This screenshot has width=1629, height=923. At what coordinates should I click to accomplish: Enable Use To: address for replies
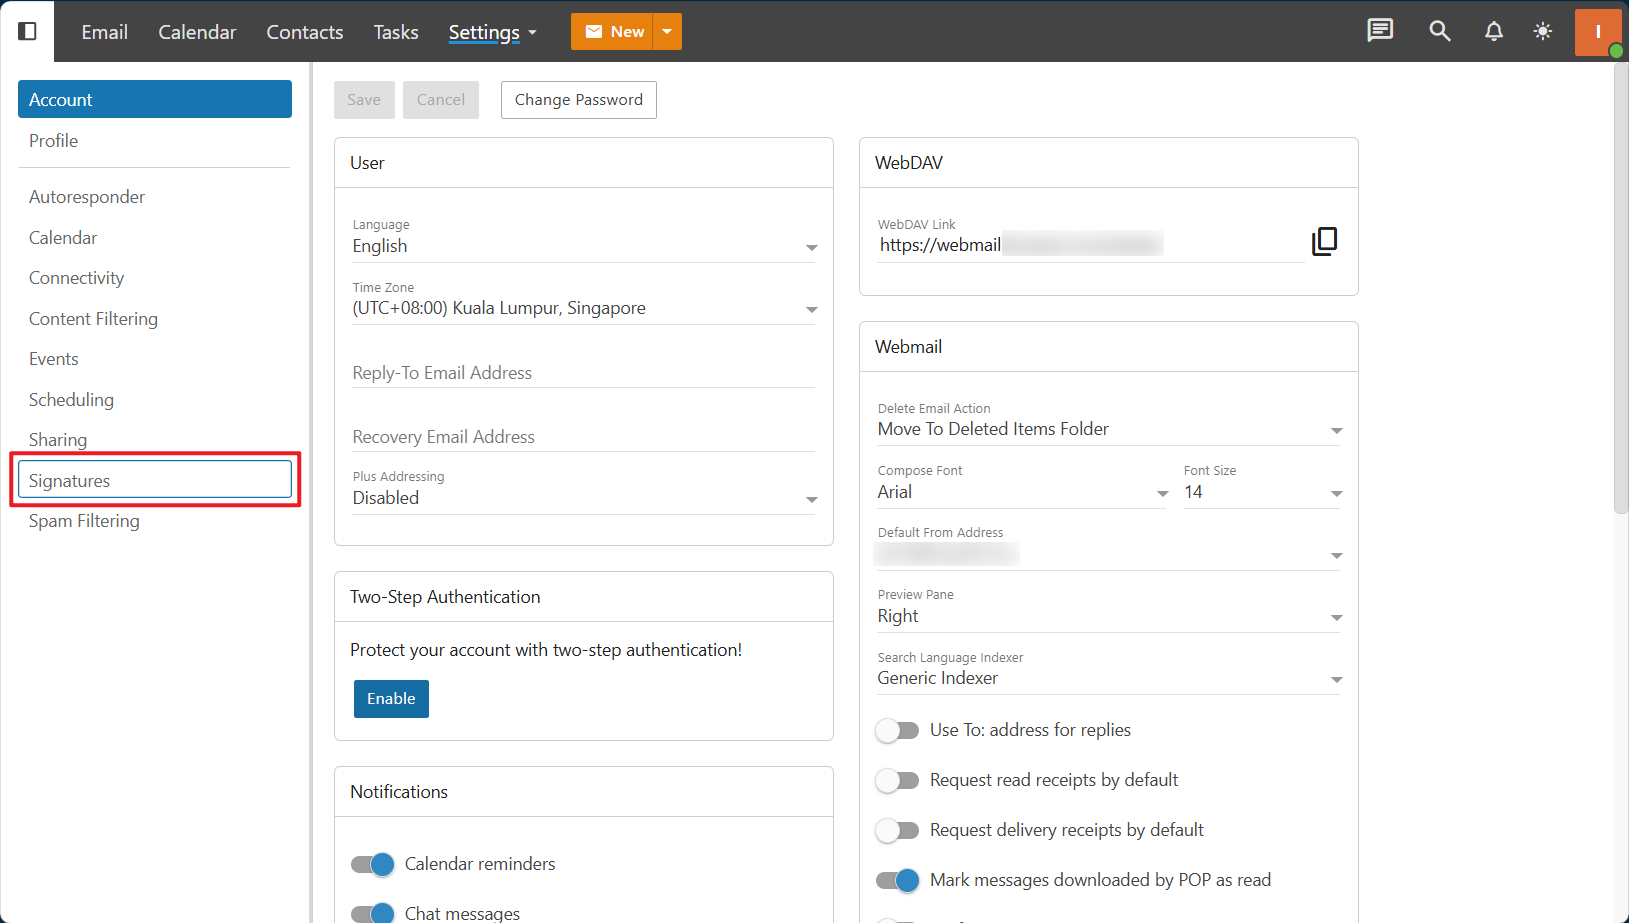point(897,730)
